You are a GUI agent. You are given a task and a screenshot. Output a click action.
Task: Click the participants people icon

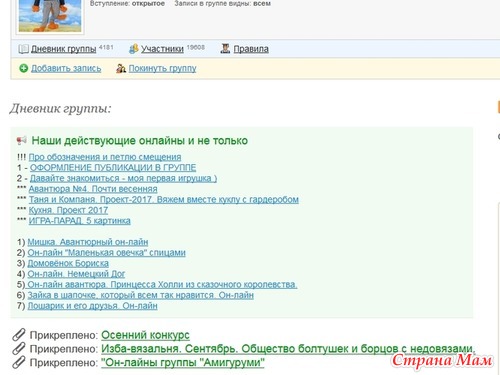133,49
